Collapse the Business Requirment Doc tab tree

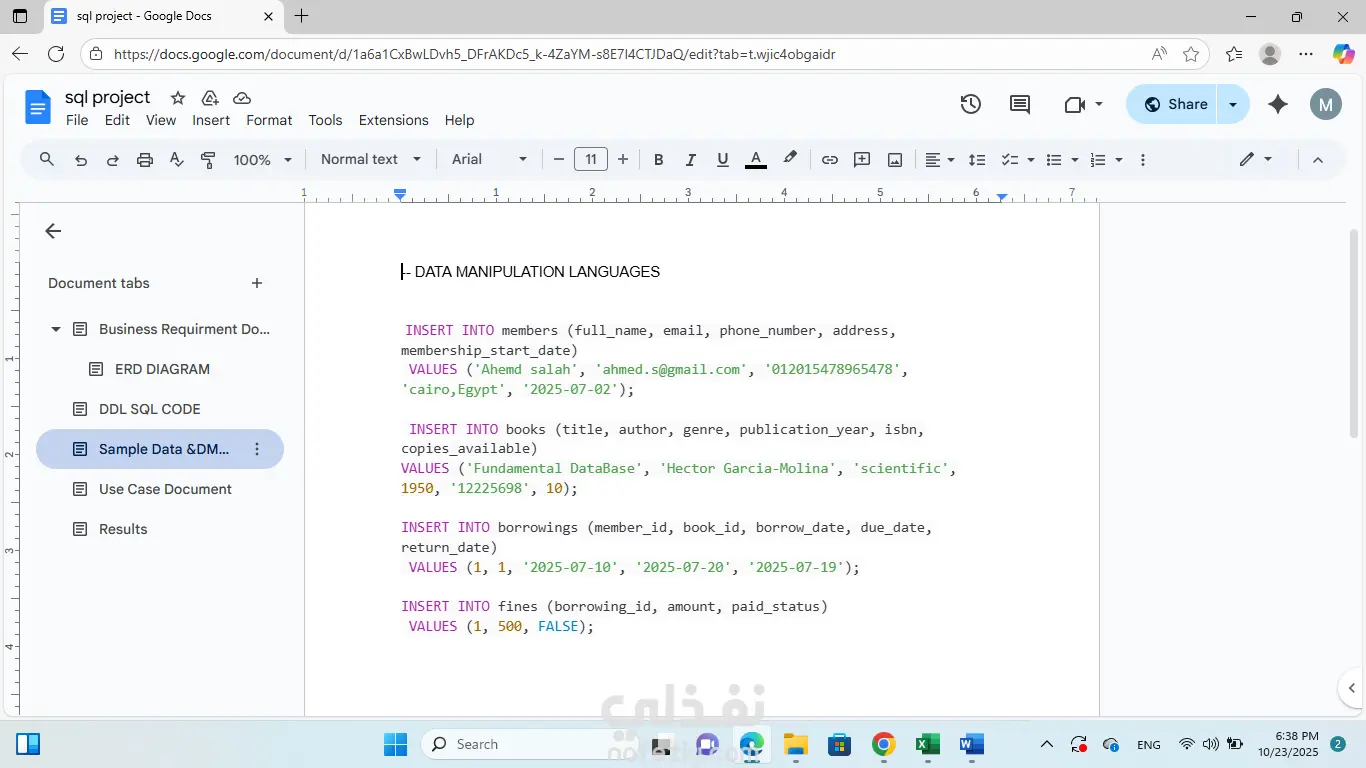56,329
